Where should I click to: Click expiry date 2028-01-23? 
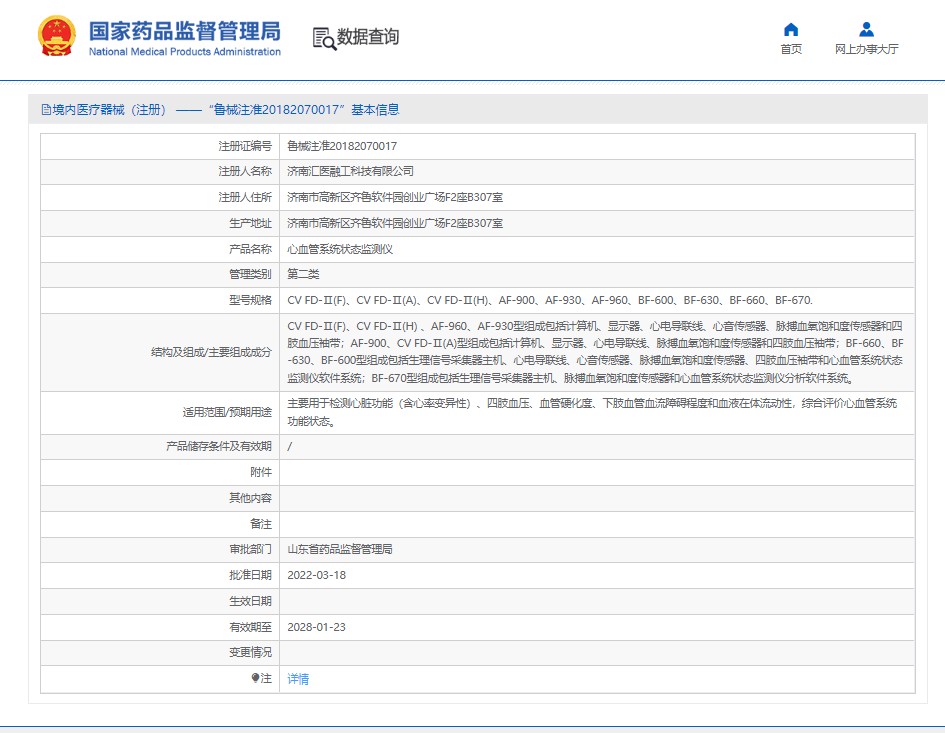316,627
